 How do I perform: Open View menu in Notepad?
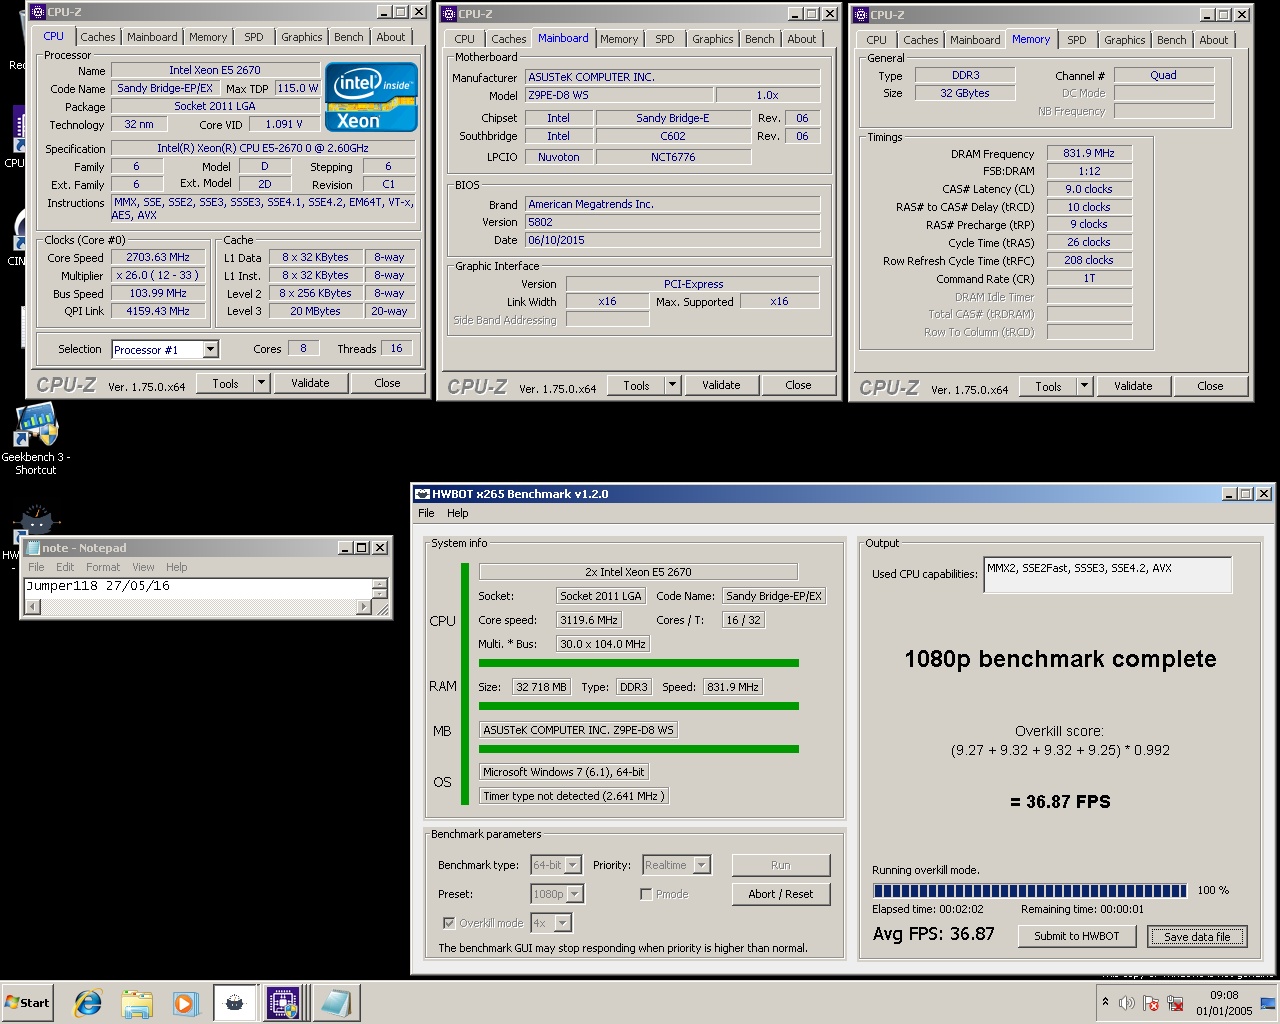143,567
